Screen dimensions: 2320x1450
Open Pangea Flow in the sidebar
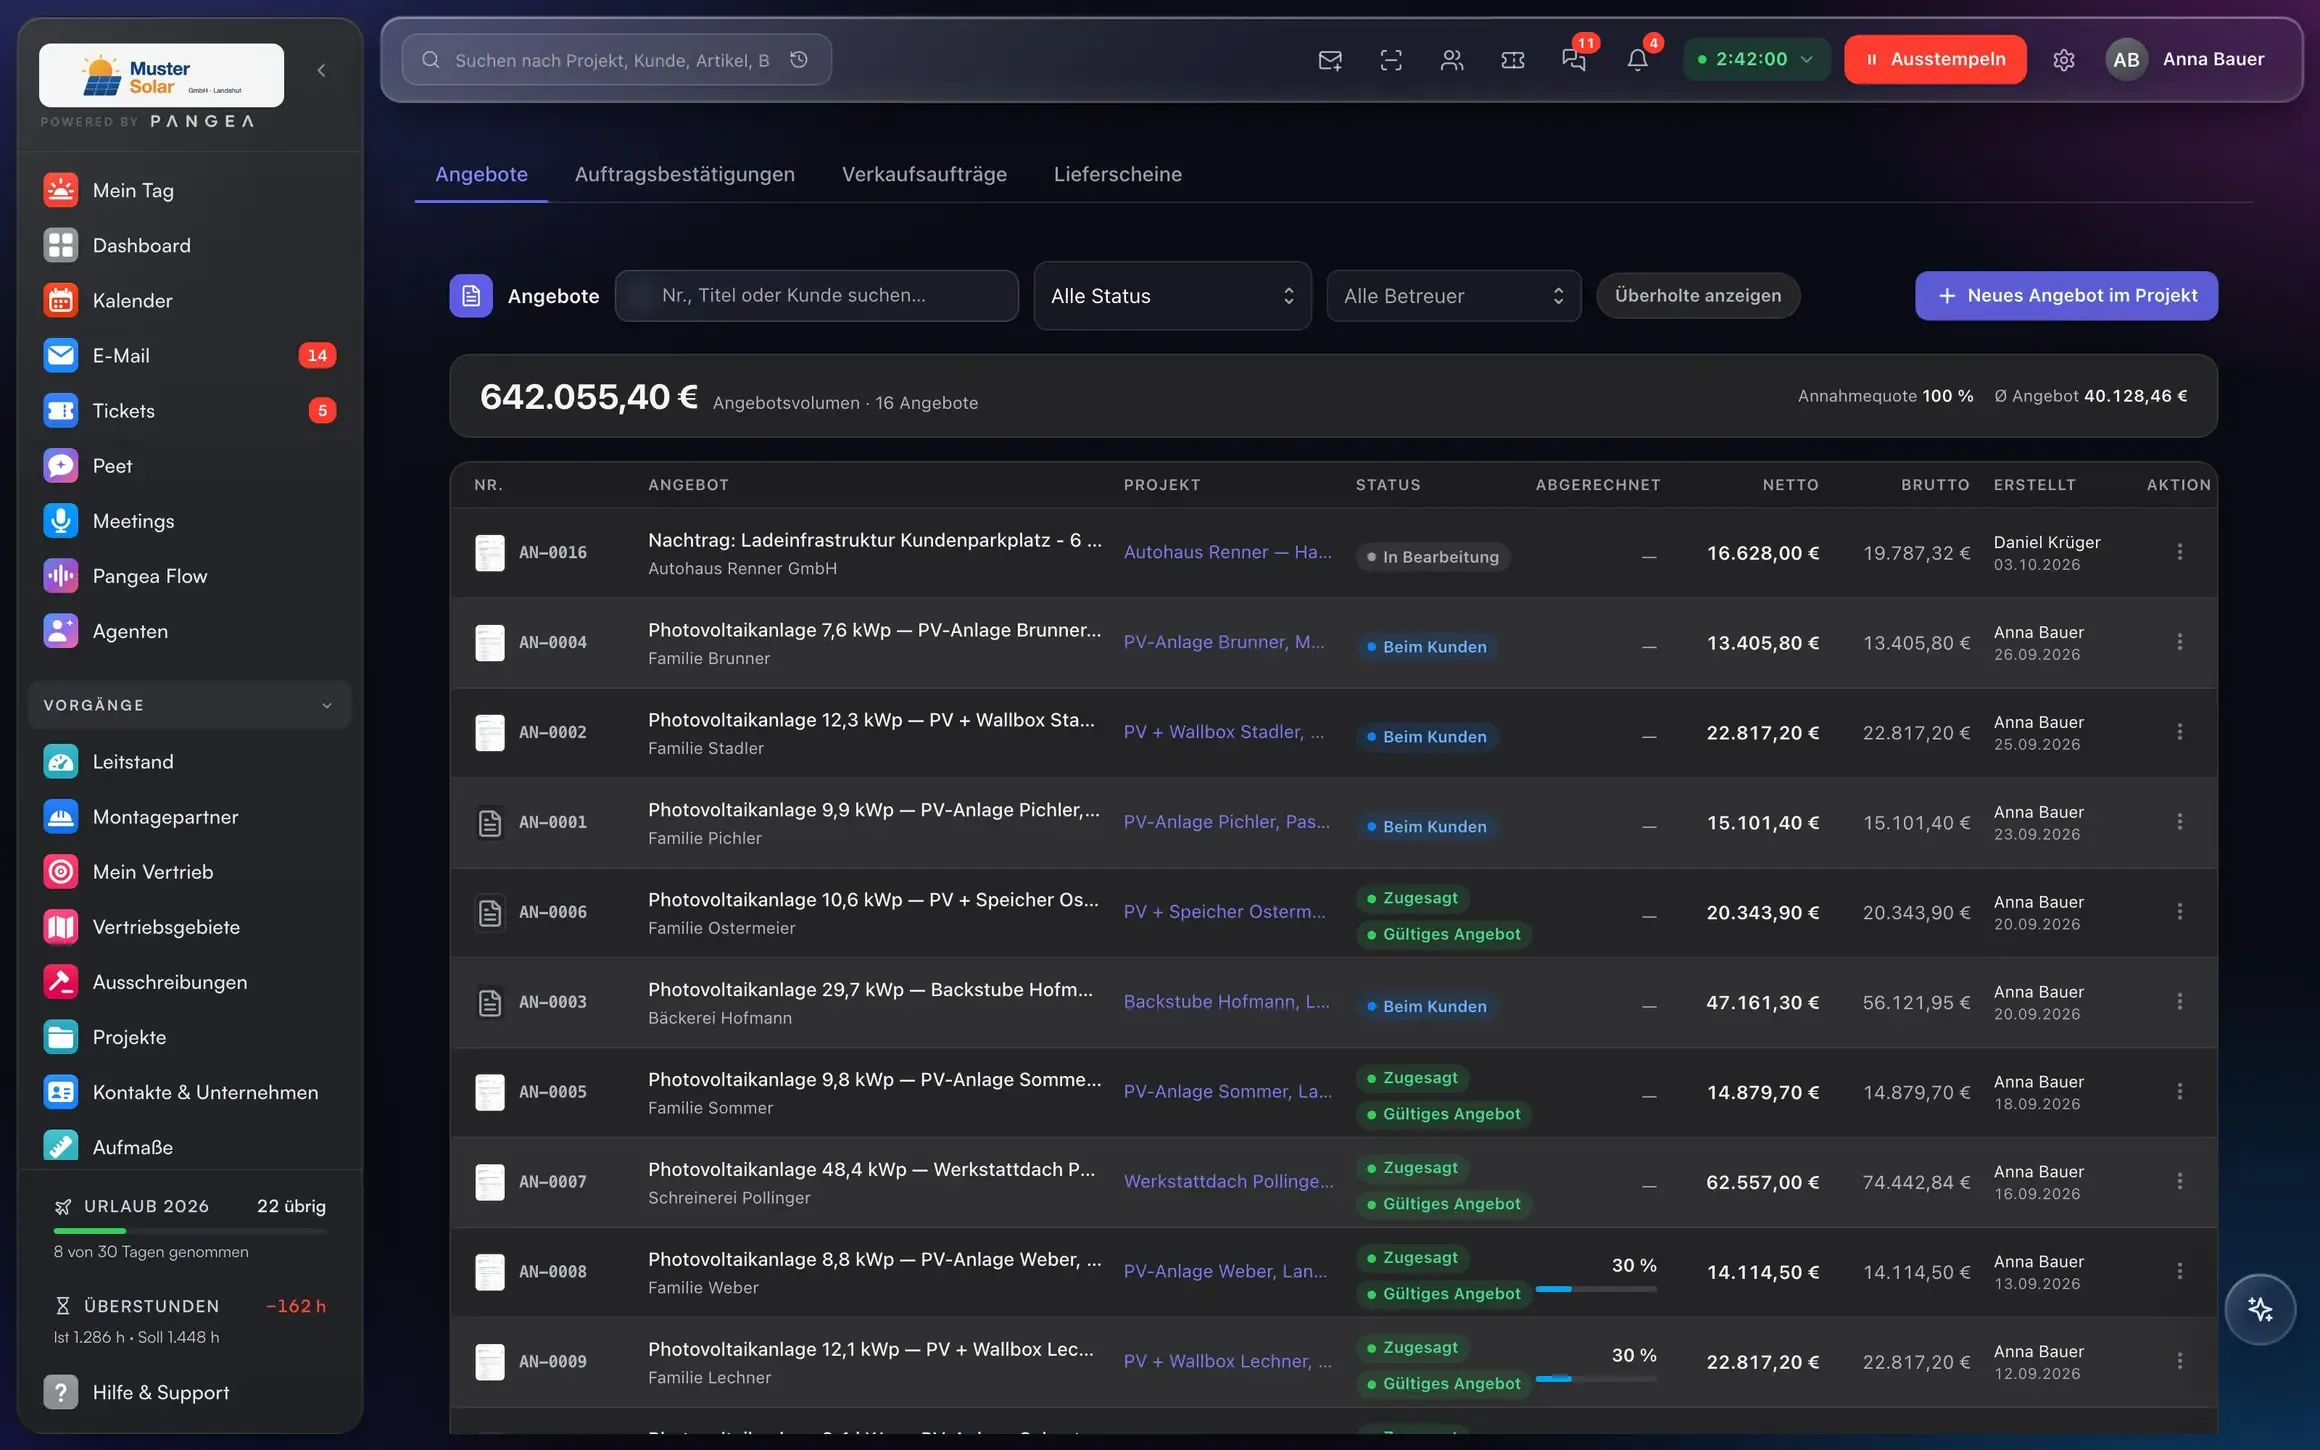pyautogui.click(x=190, y=576)
